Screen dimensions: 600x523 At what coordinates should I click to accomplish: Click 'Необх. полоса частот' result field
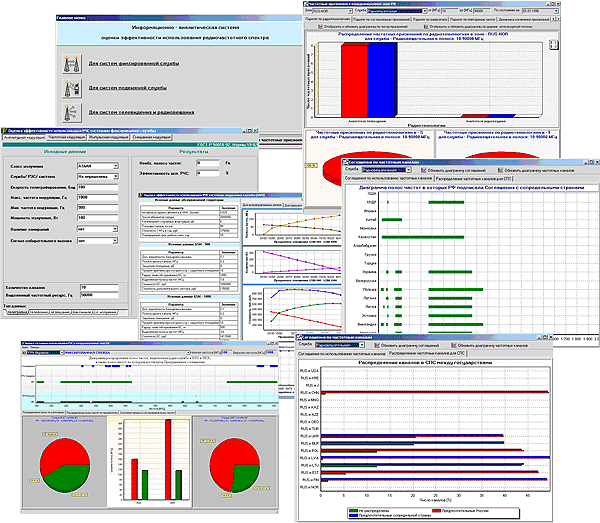pos(208,163)
